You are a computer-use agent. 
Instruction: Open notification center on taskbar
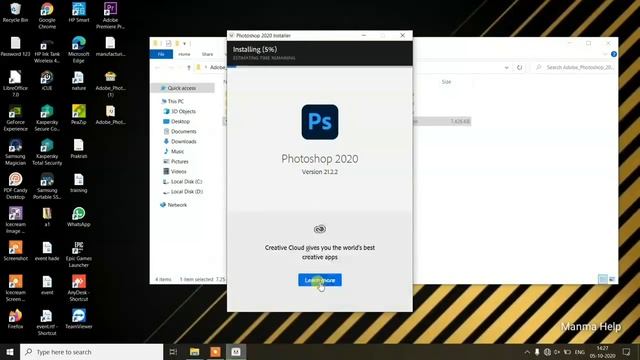click(626, 352)
